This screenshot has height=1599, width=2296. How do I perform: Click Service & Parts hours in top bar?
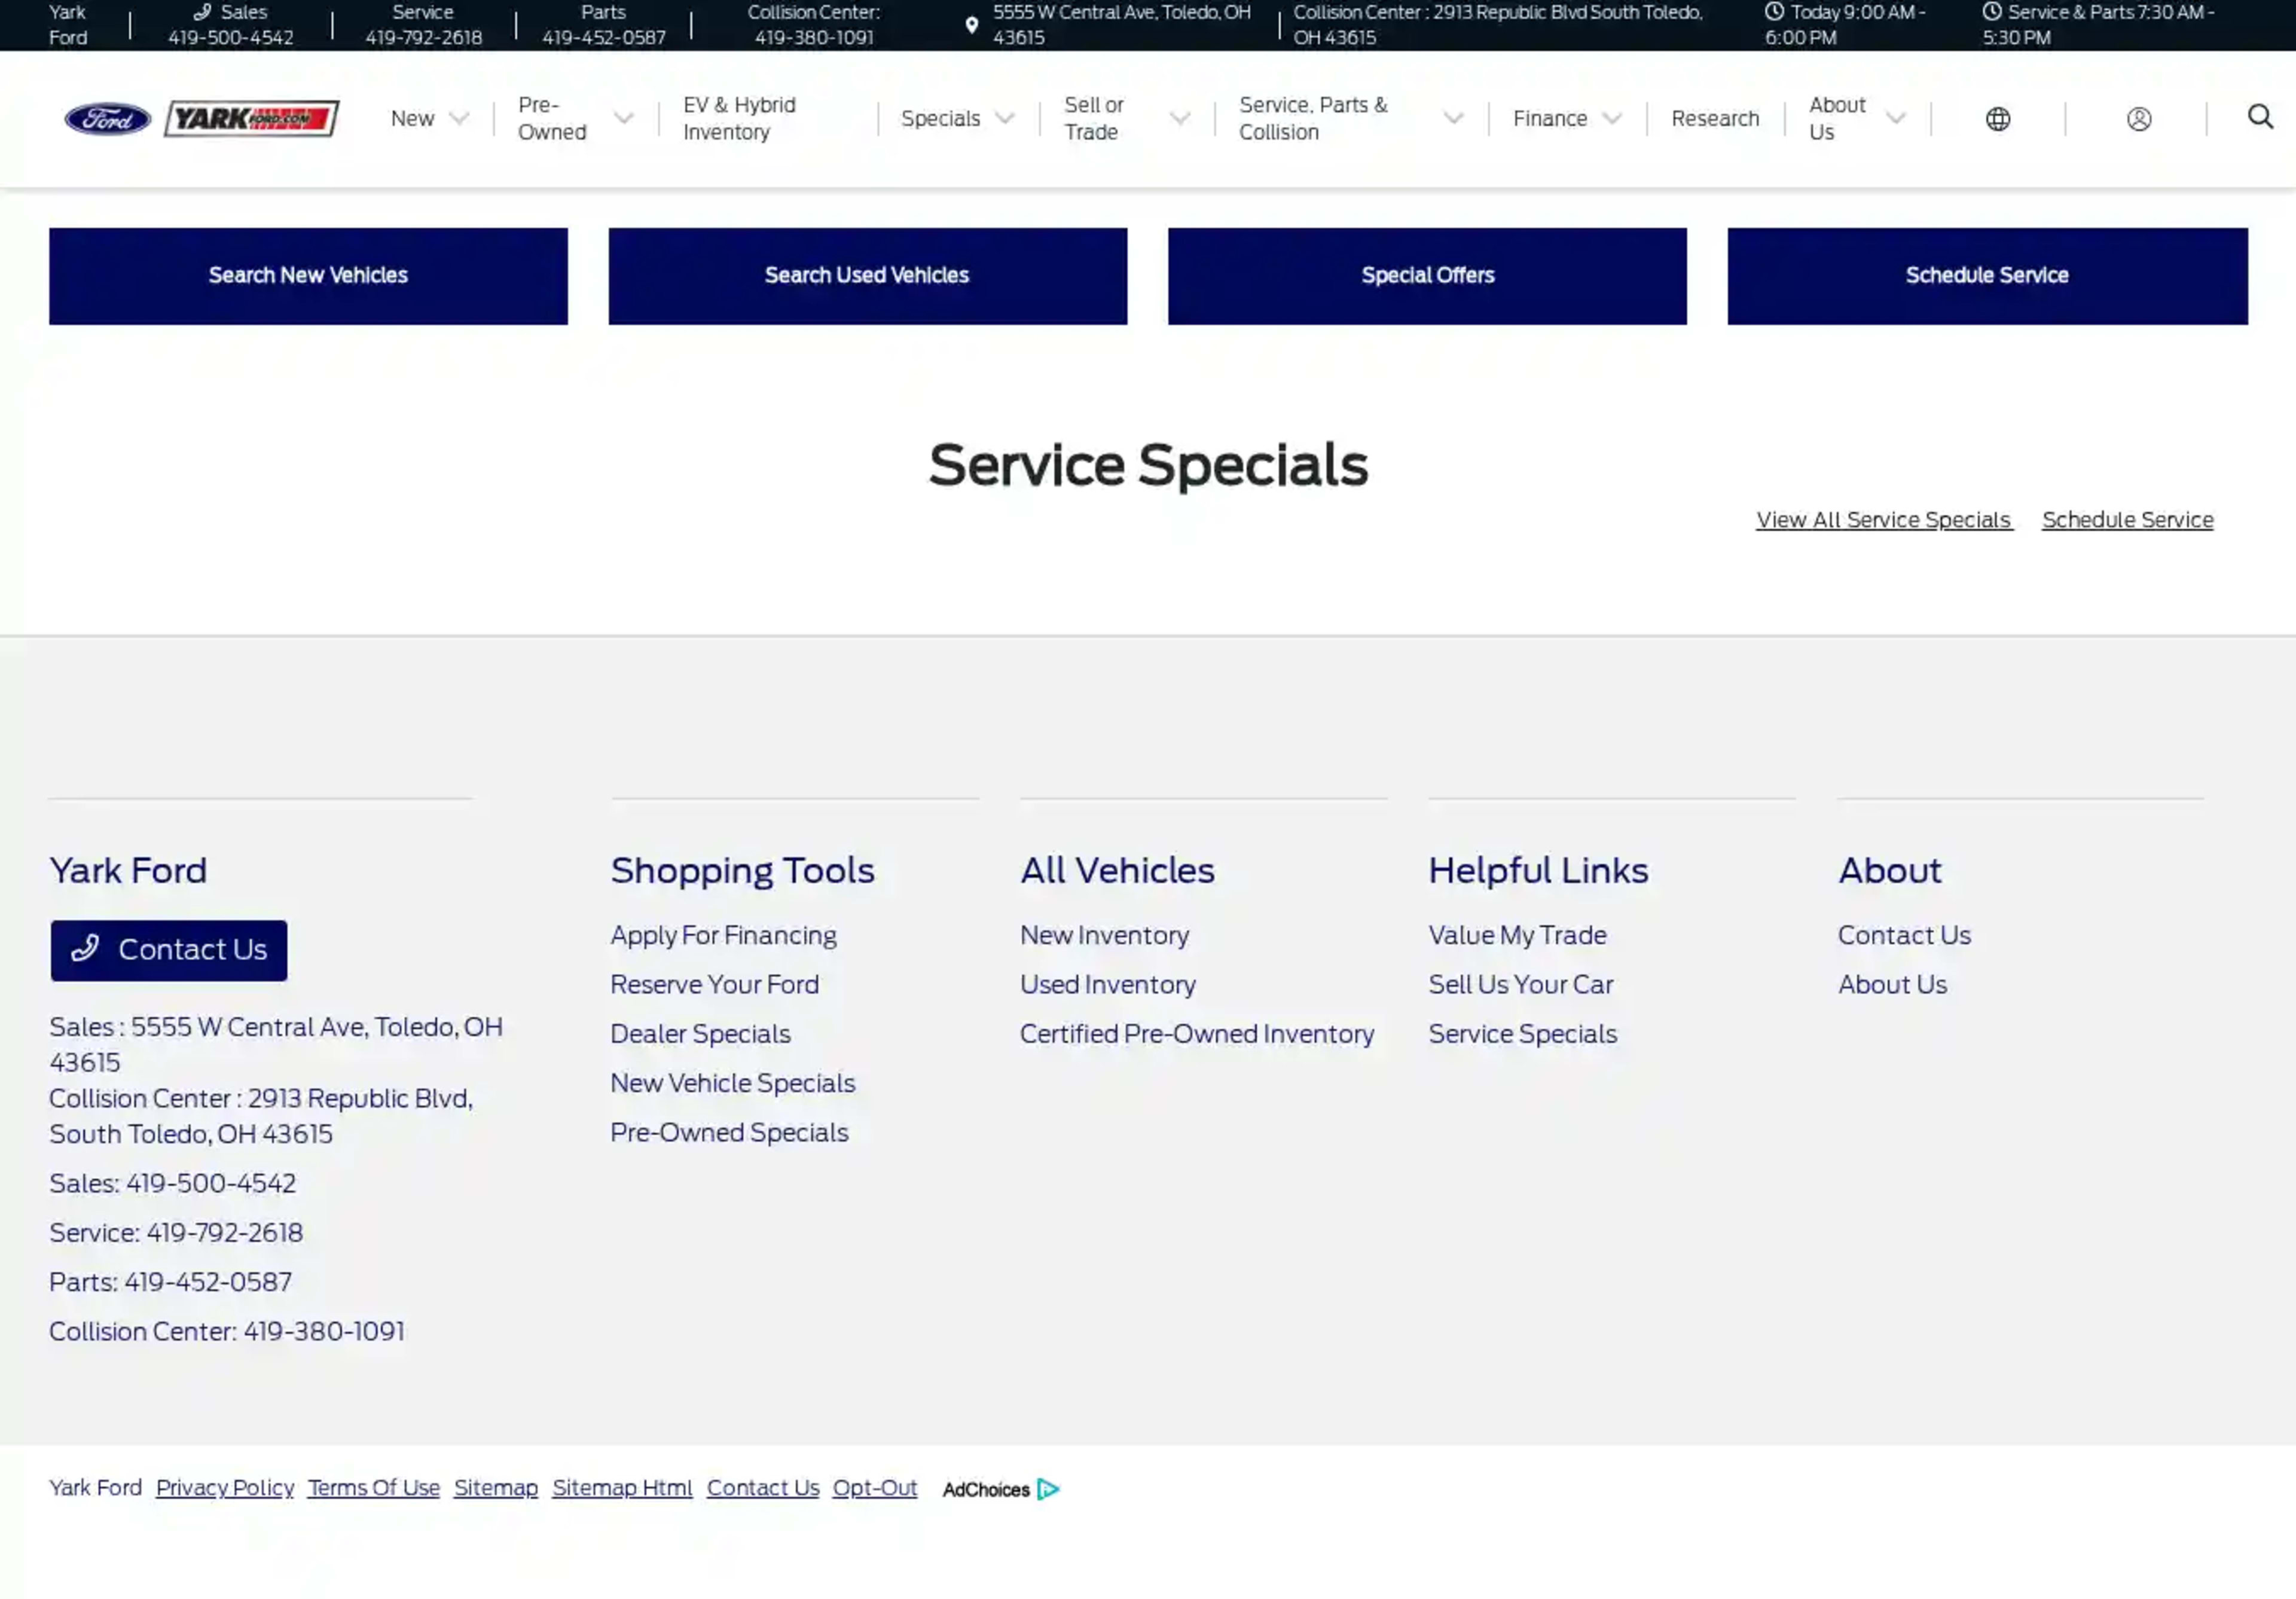tap(2098, 25)
